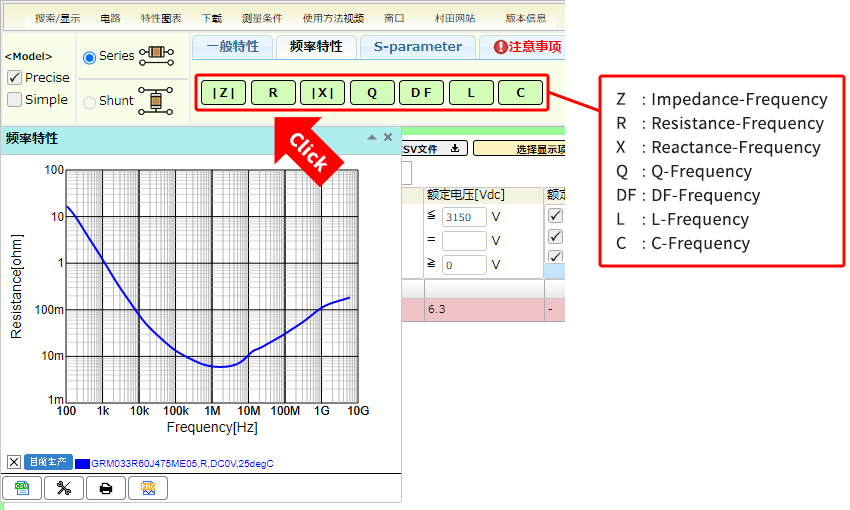
Task: Select the Shunt circuit radio button
Action: coord(90,101)
